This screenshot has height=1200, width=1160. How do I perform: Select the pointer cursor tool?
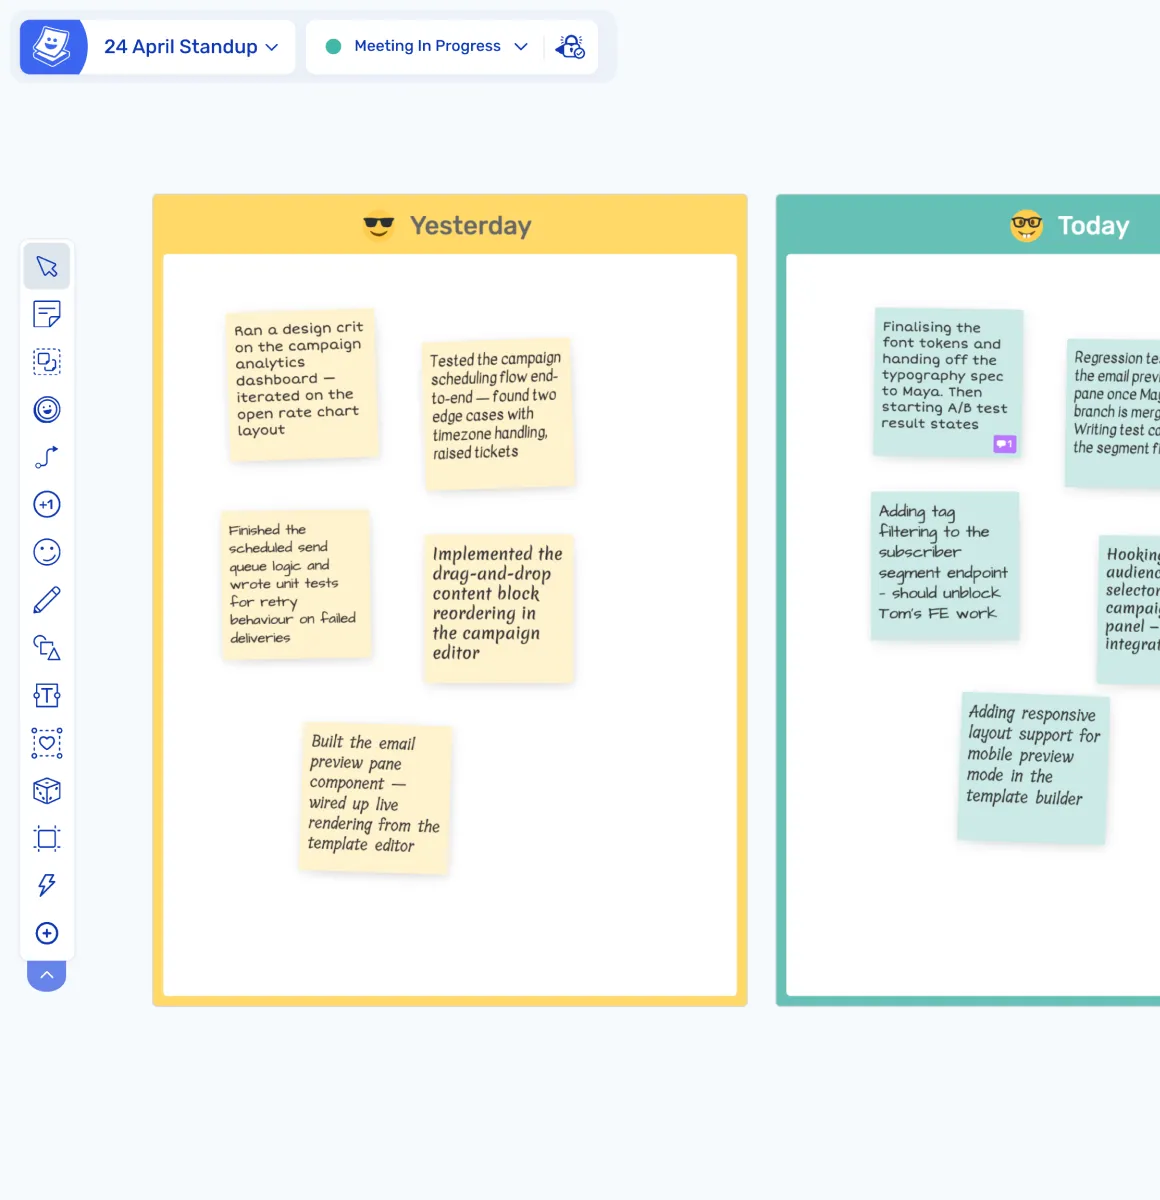click(47, 266)
